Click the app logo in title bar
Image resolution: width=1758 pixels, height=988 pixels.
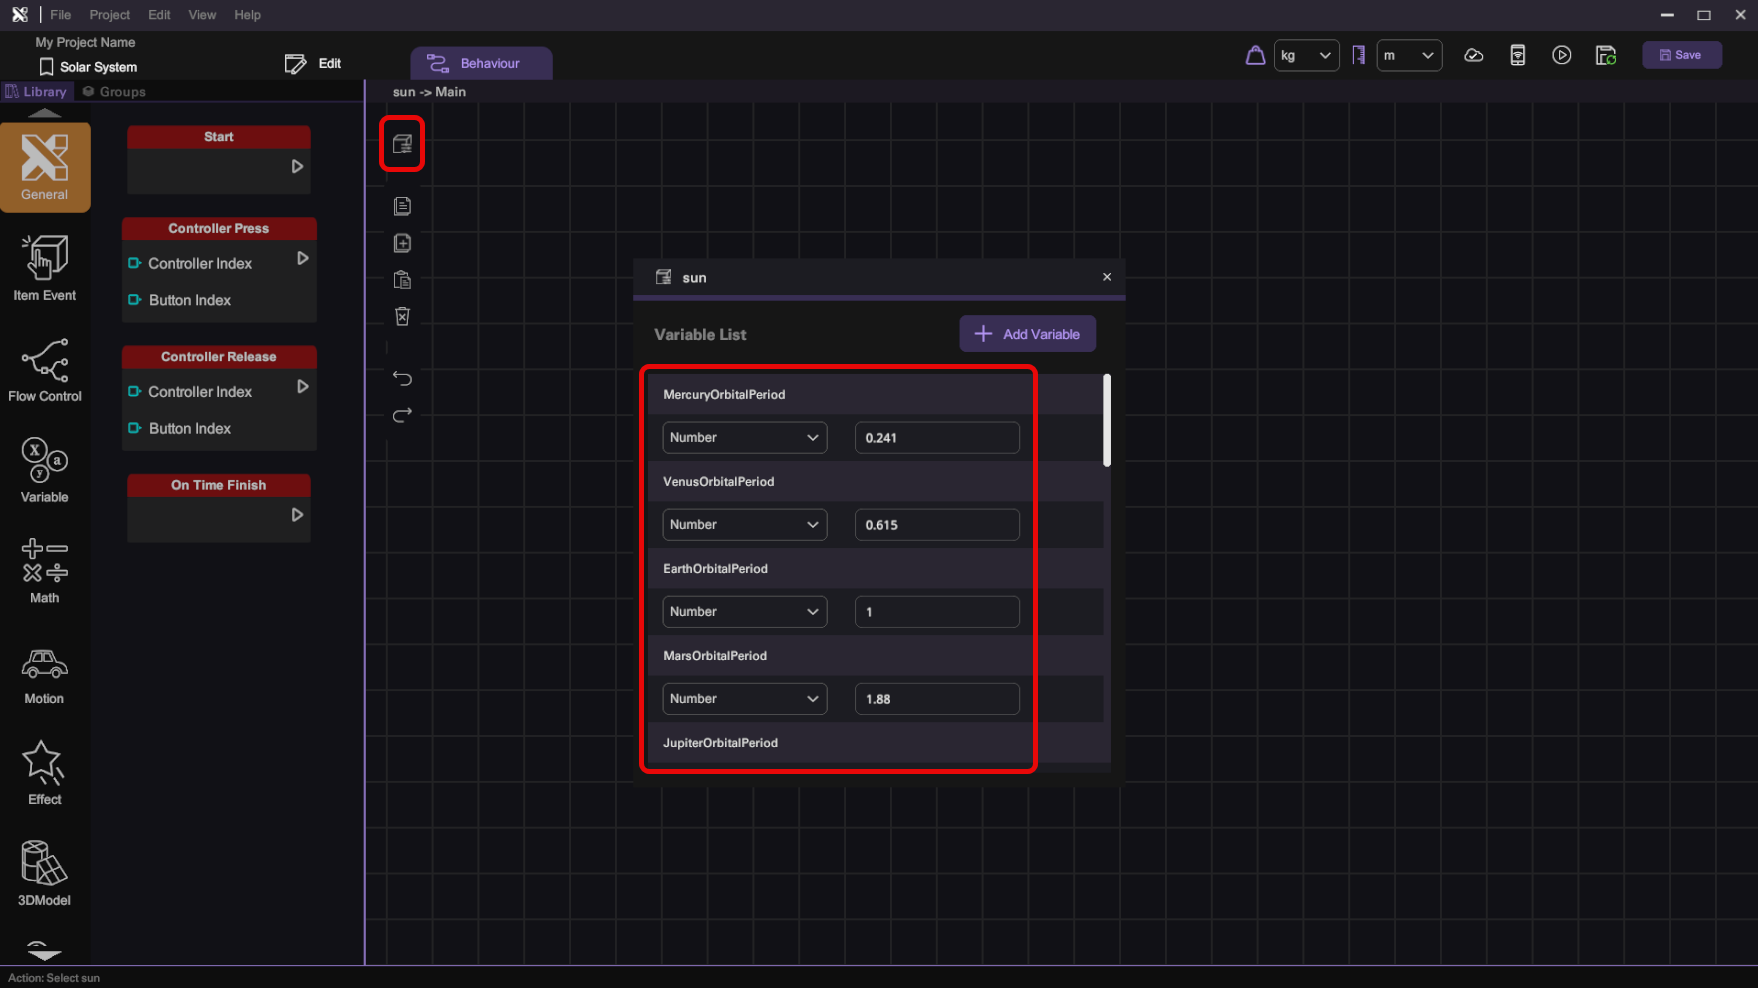click(20, 15)
